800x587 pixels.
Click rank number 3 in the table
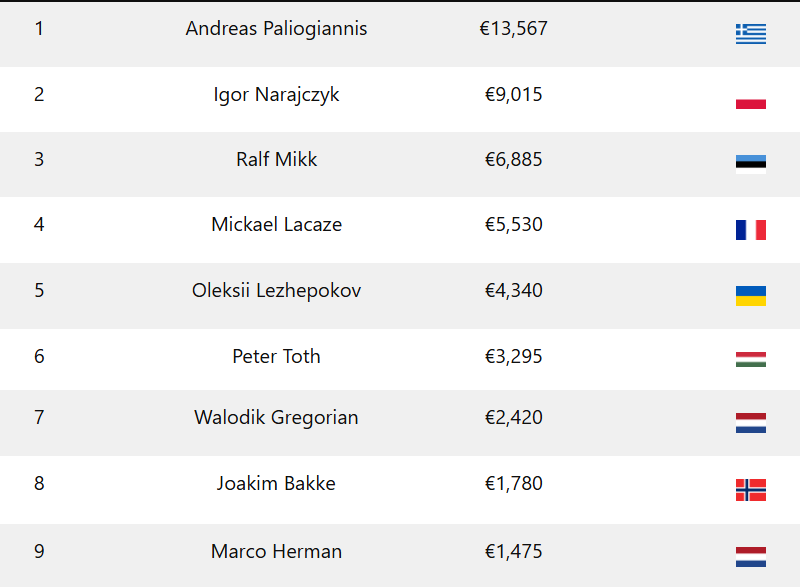[39, 160]
